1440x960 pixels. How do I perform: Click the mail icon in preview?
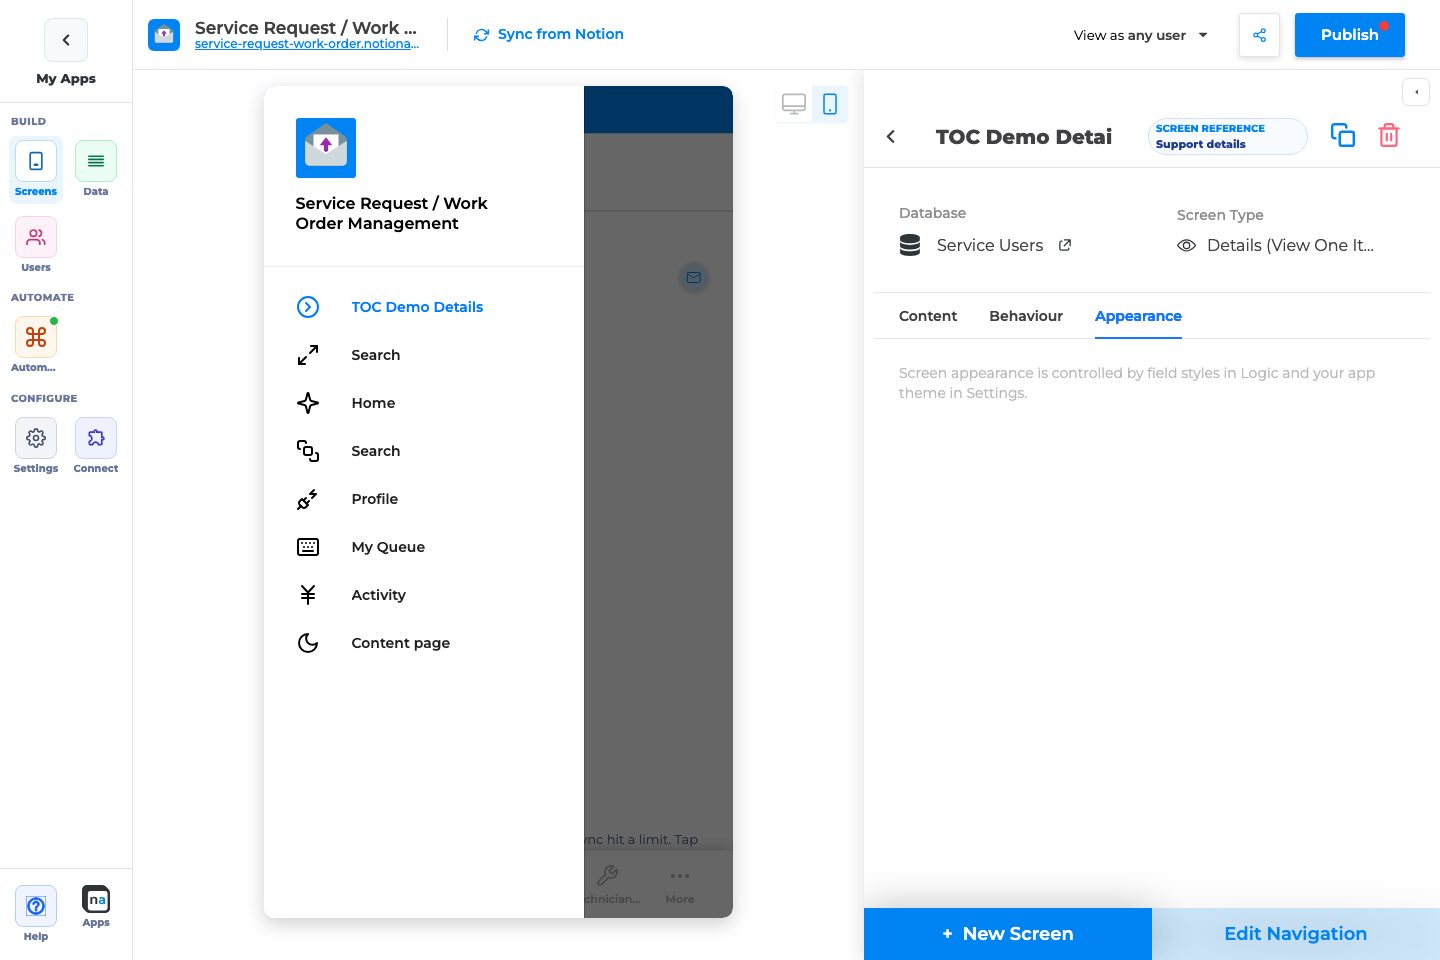tap(694, 277)
